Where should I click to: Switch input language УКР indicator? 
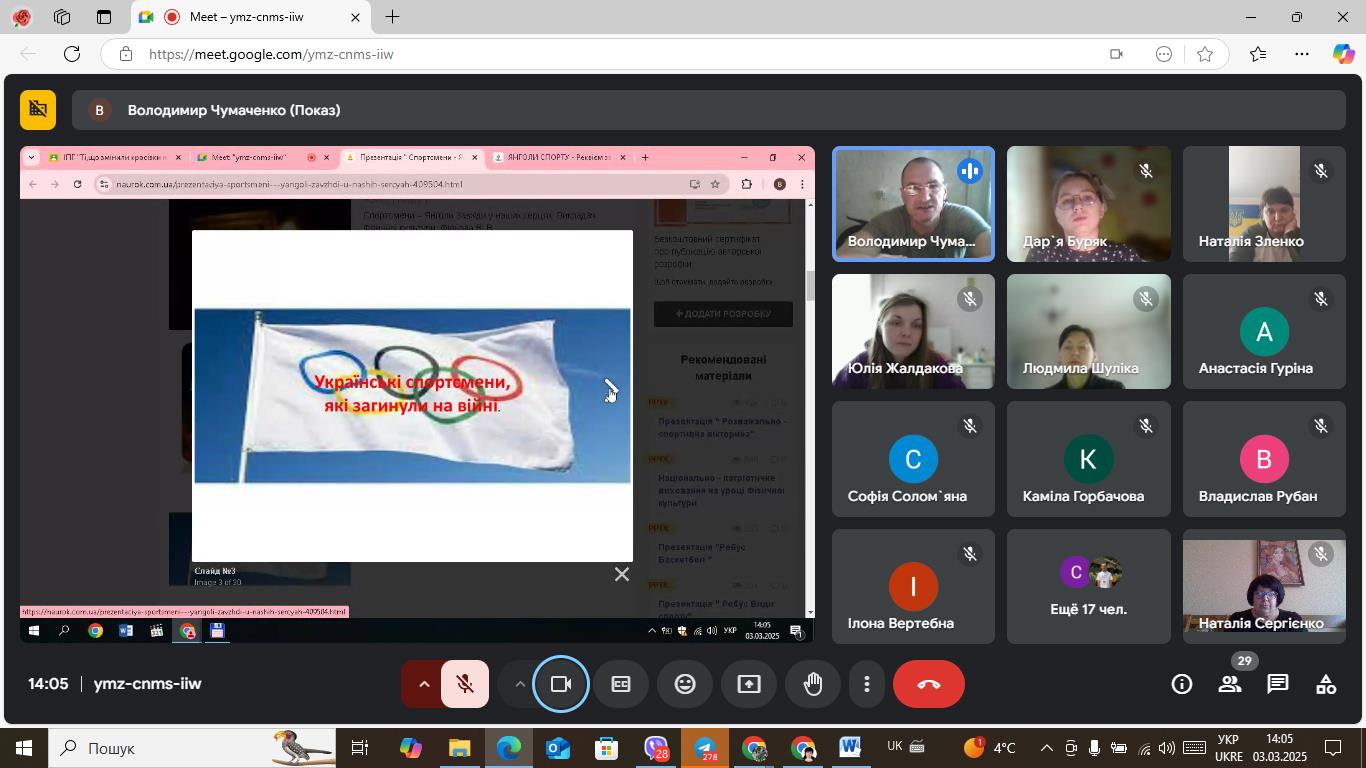click(1229, 748)
